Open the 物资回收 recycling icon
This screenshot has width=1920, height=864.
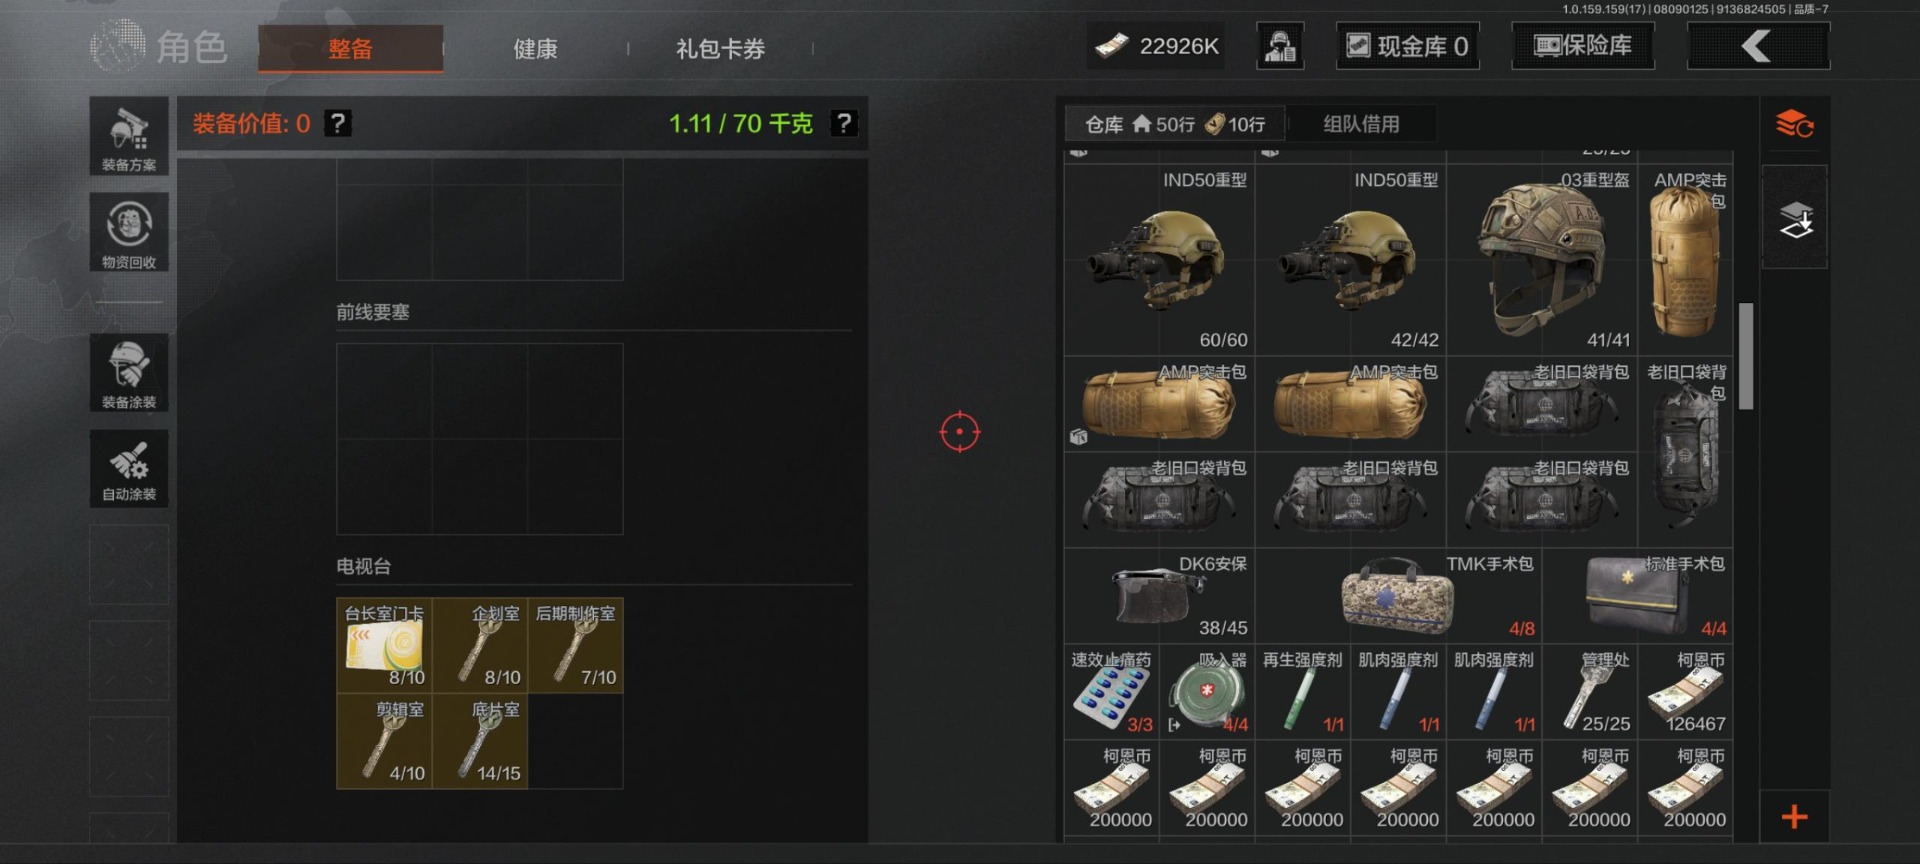point(129,232)
